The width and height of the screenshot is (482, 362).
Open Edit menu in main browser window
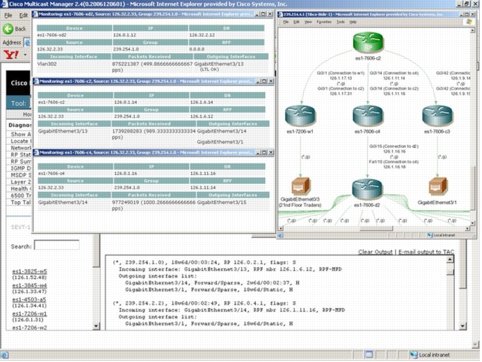pos(23,15)
